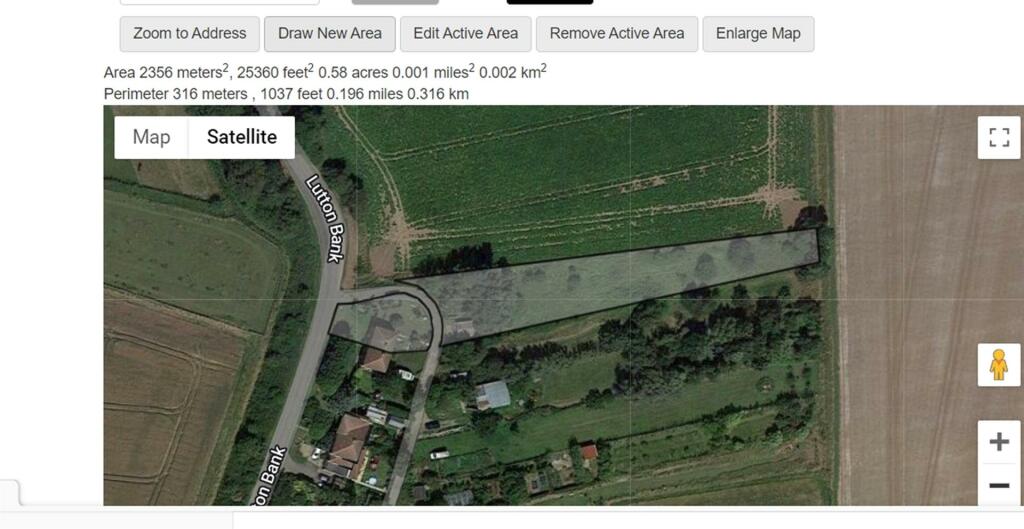Select the Street View pegman icon
The height and width of the screenshot is (529, 1024).
coord(999,364)
